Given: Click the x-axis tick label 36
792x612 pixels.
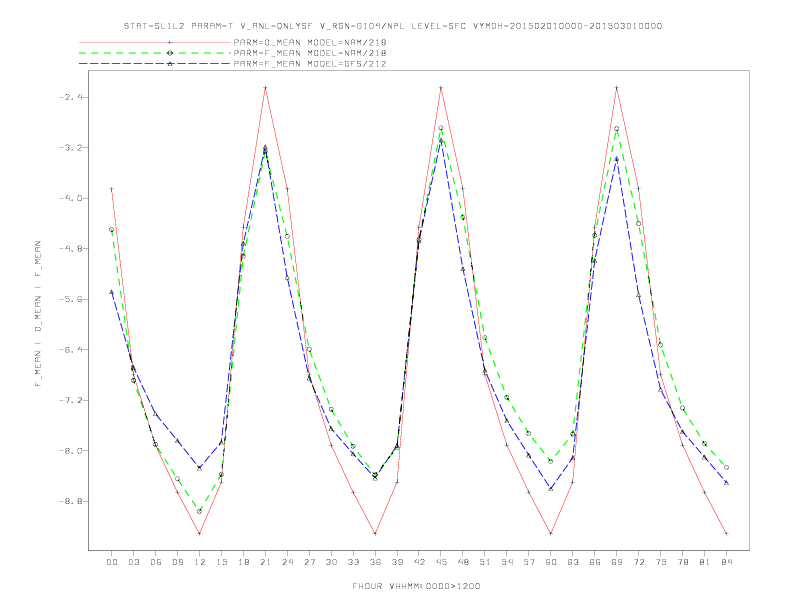Looking at the screenshot, I should click(x=375, y=562).
